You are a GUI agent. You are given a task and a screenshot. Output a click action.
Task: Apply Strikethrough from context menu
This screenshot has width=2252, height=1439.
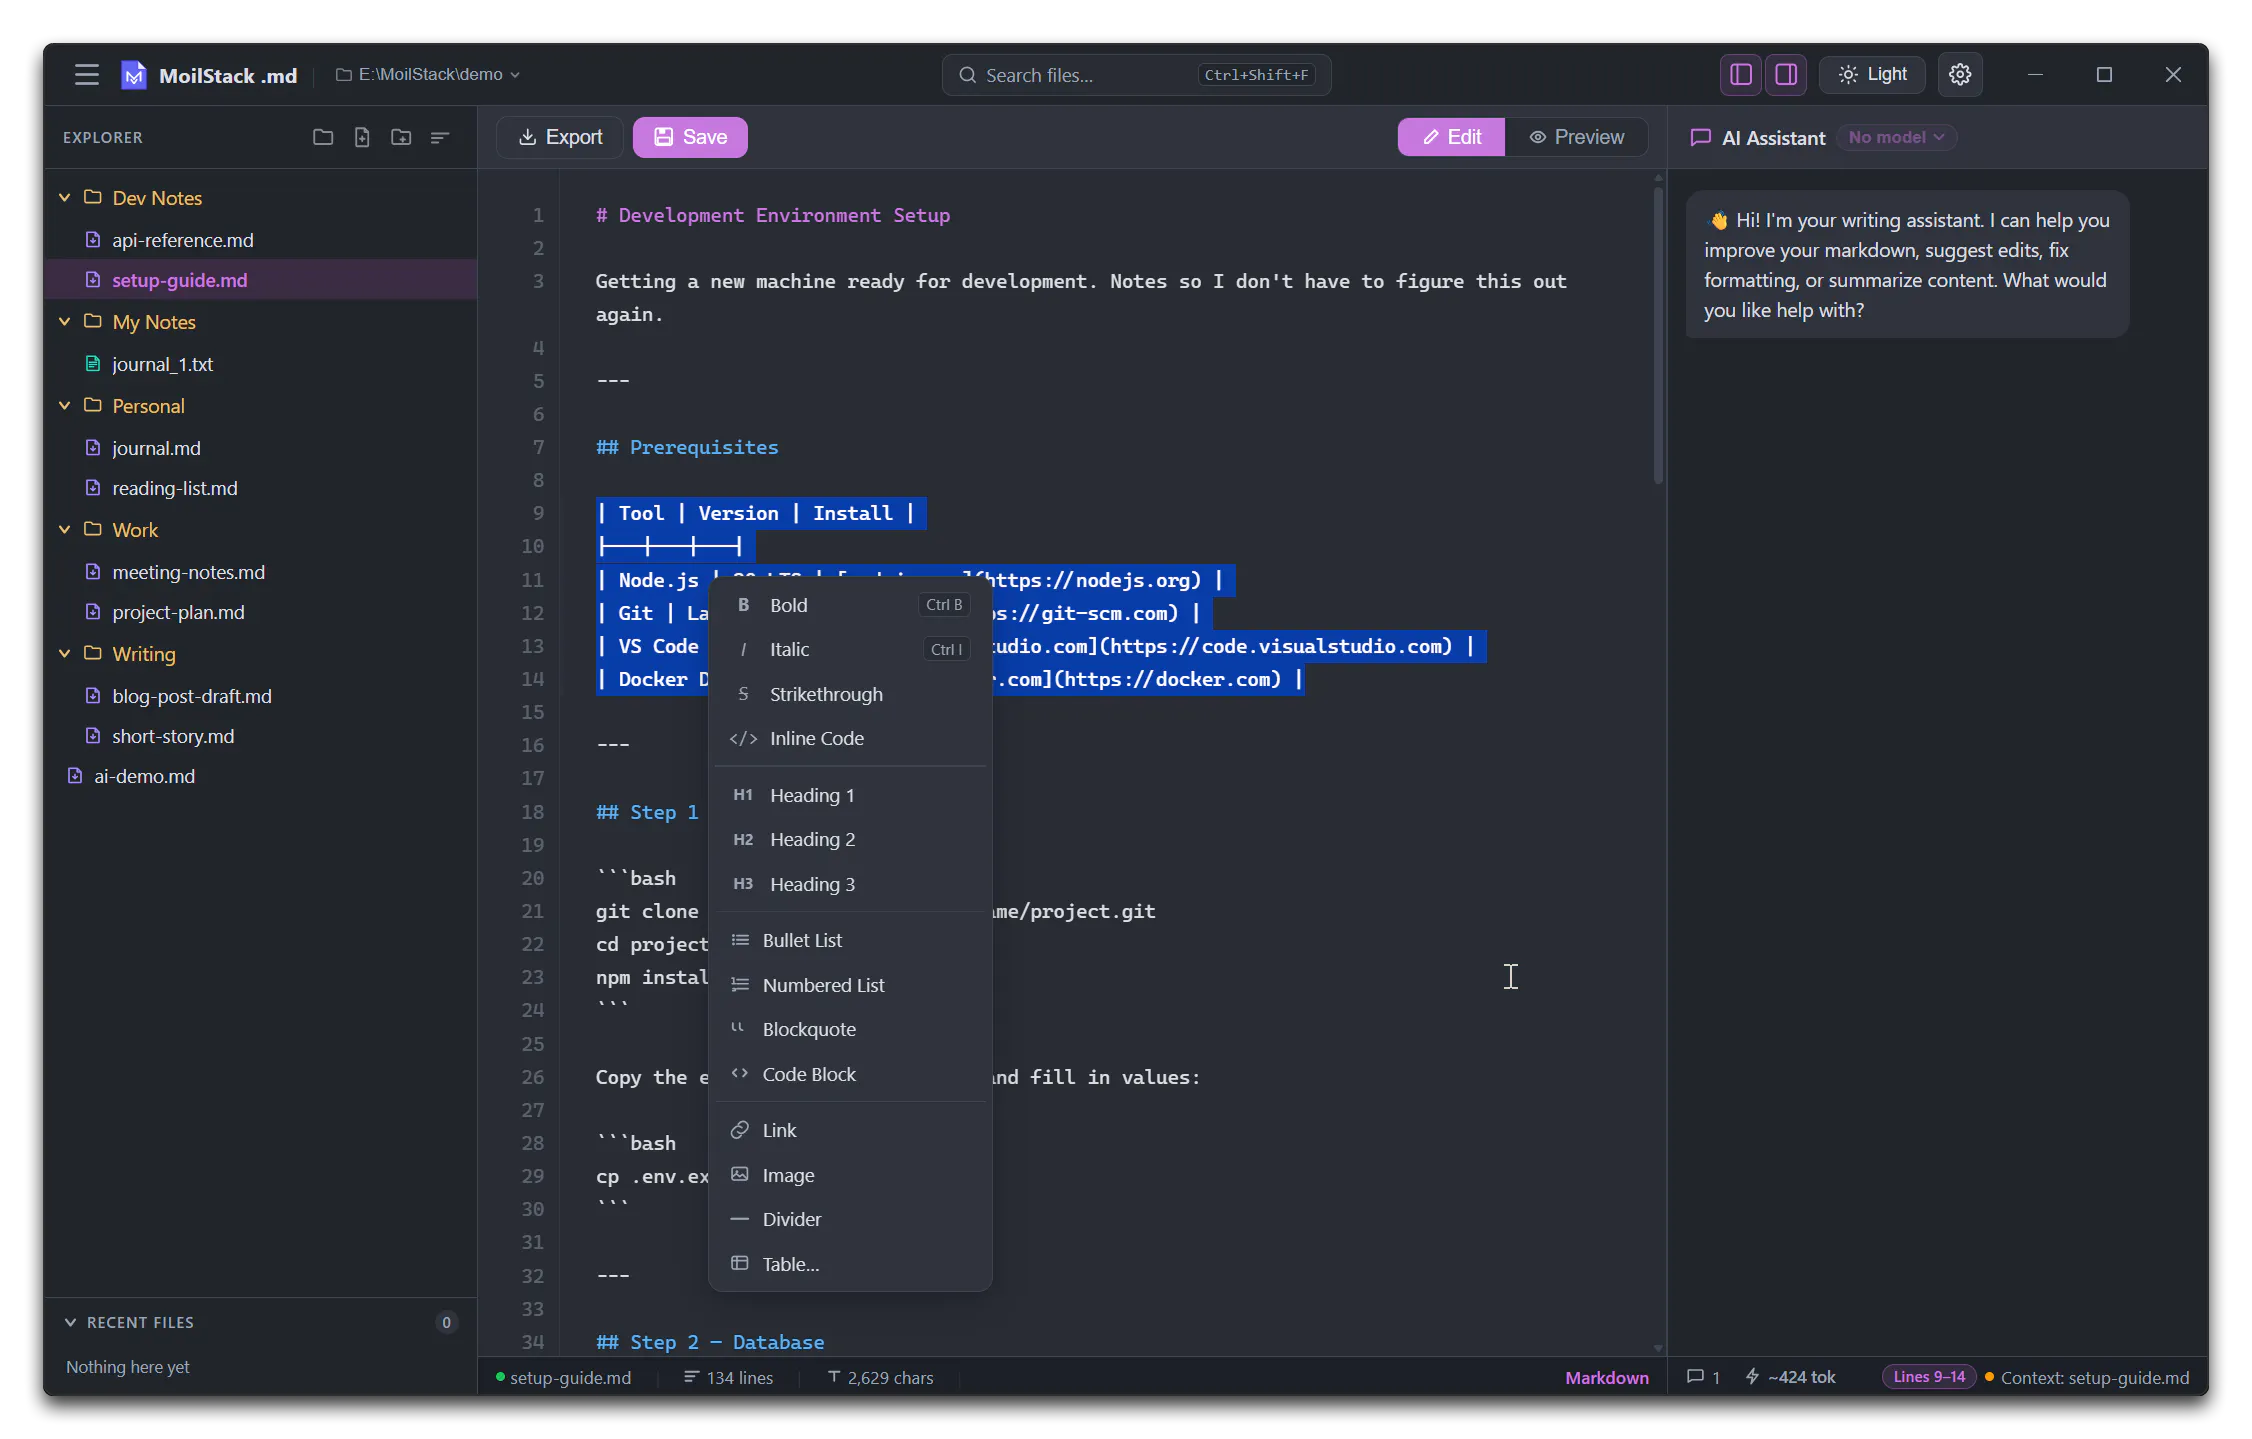[x=850, y=694]
